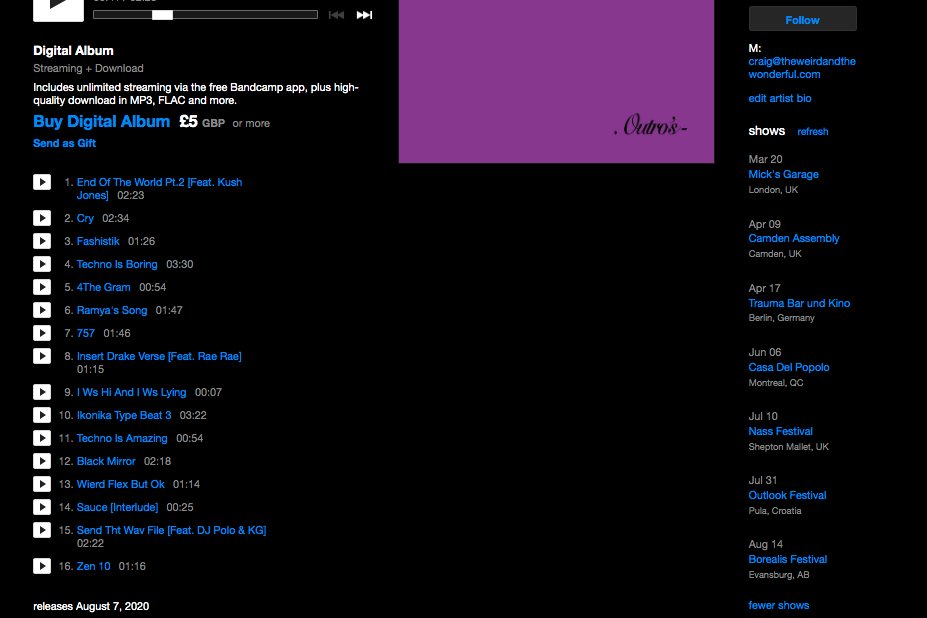Open Insert Drake Verse track link
Image resolution: width=927 pixels, height=618 pixels.
(159, 356)
